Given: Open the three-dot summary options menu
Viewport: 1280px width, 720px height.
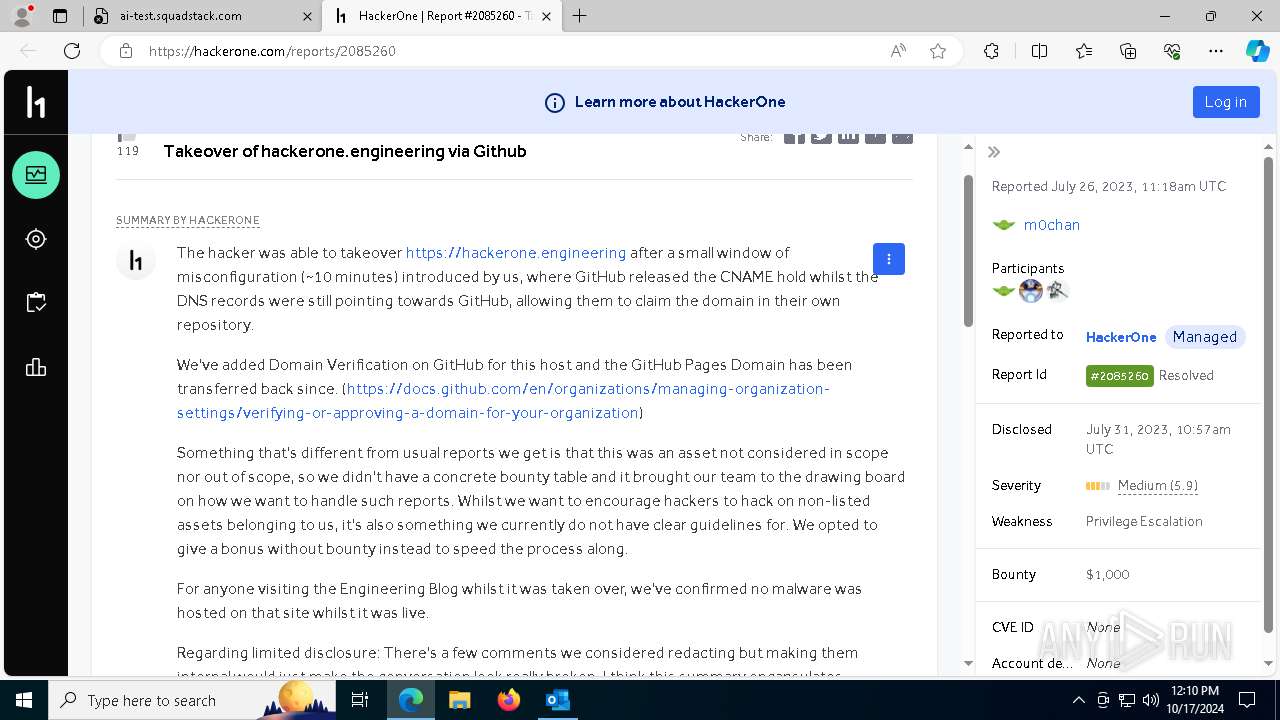Looking at the screenshot, I should (x=889, y=259).
